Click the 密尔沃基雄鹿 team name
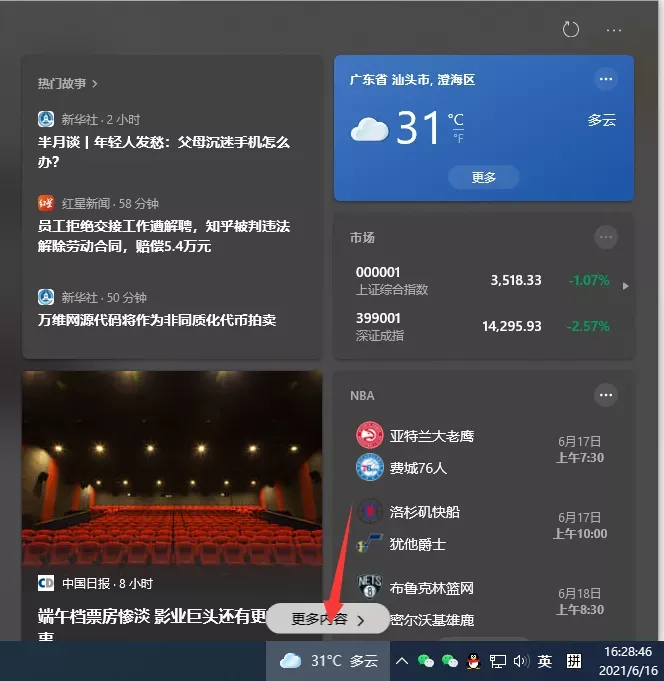664x681 pixels. point(432,620)
